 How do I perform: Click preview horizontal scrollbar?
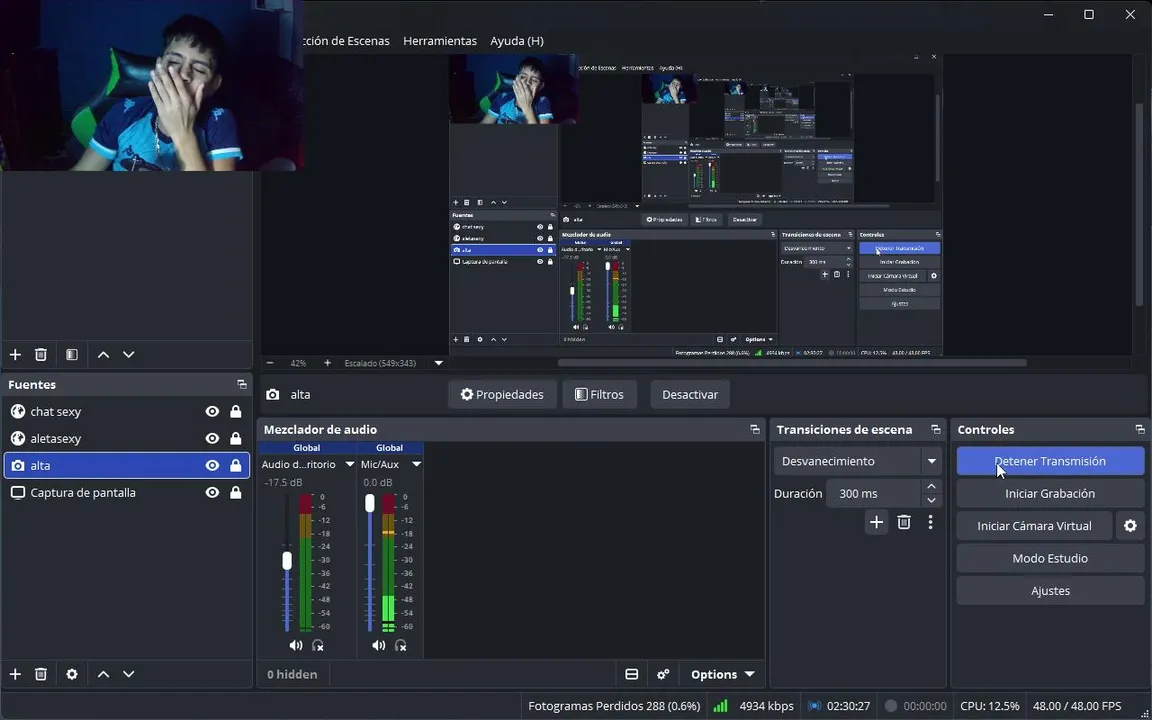click(x=792, y=363)
